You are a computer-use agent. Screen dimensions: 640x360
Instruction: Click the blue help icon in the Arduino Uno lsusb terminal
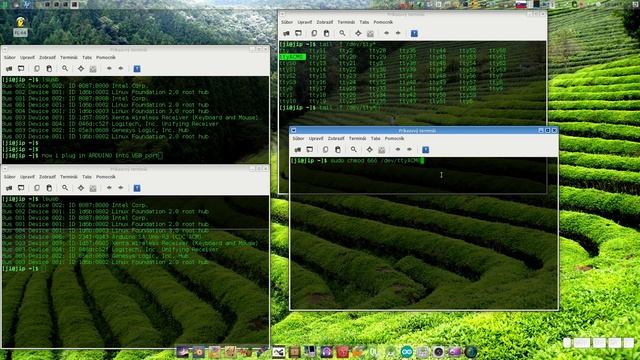click(x=137, y=188)
